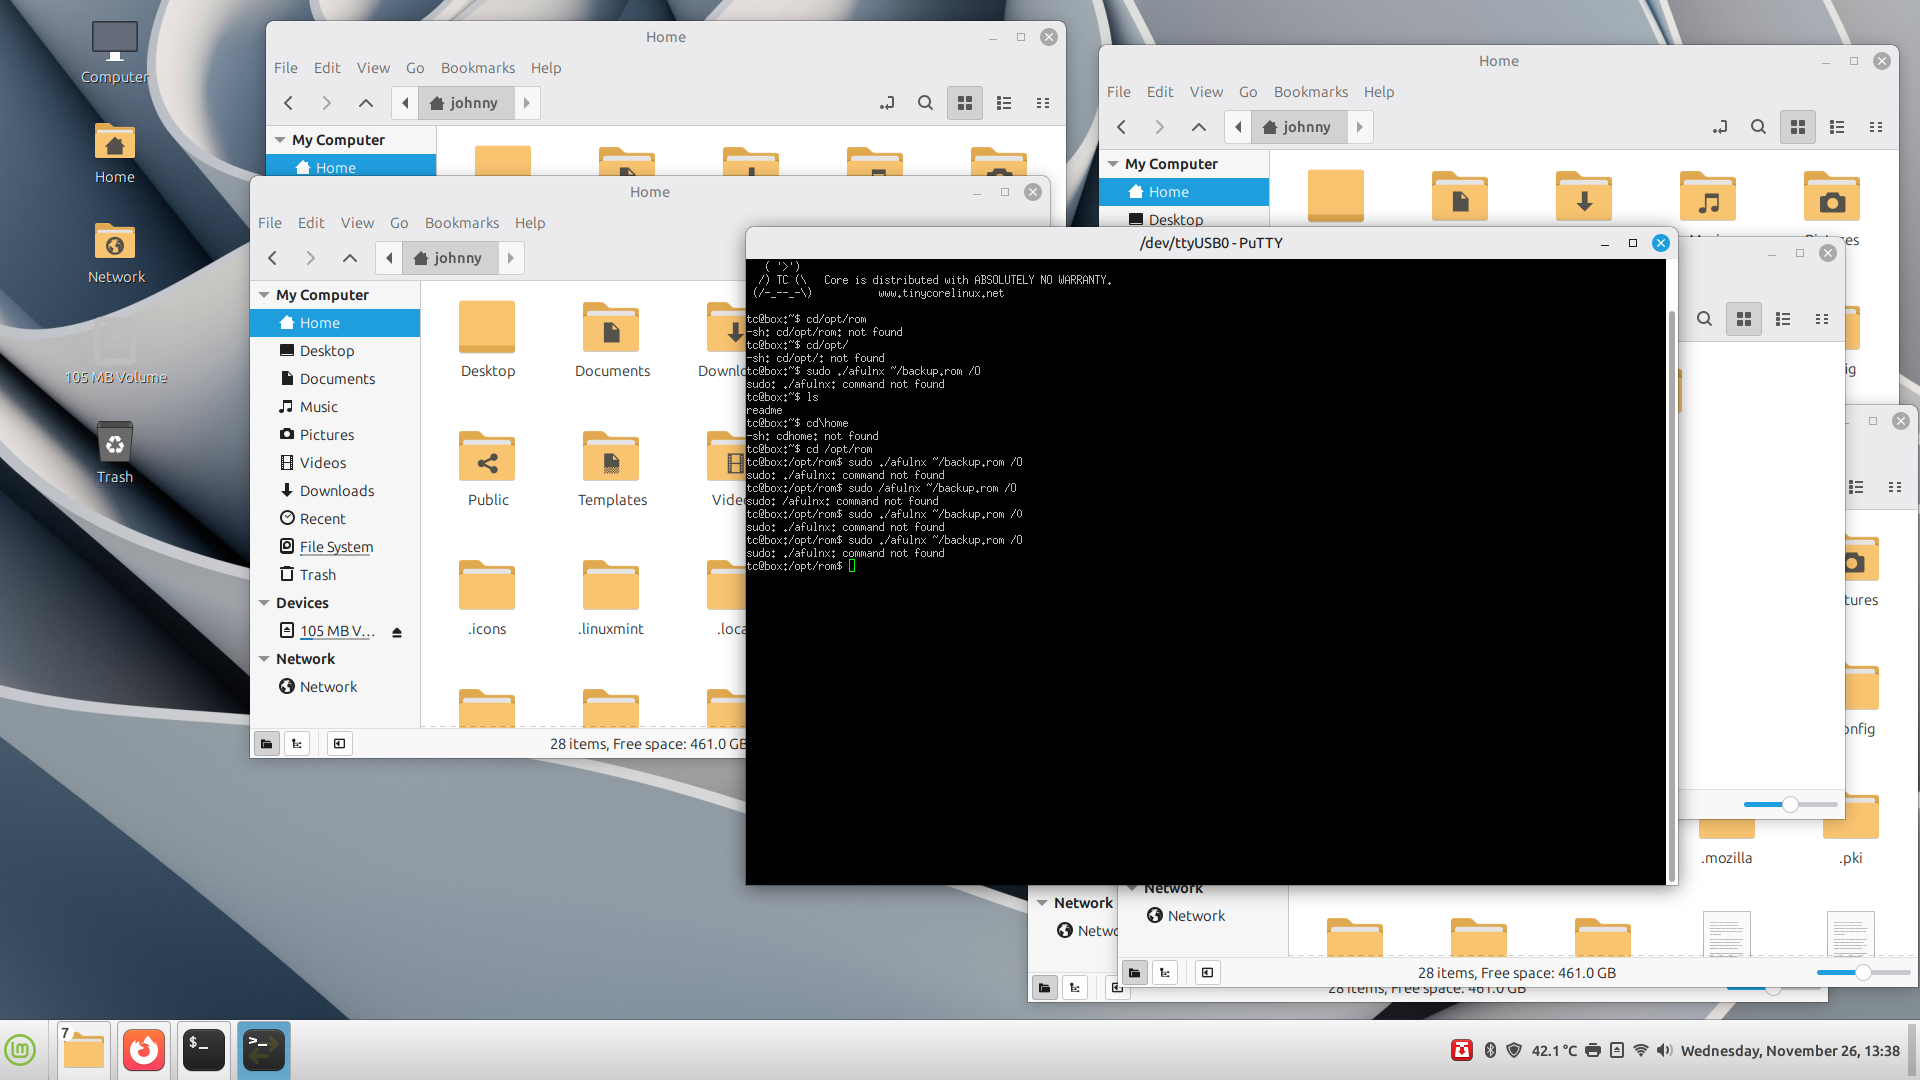Open the Go menu in Nemo

(x=399, y=222)
